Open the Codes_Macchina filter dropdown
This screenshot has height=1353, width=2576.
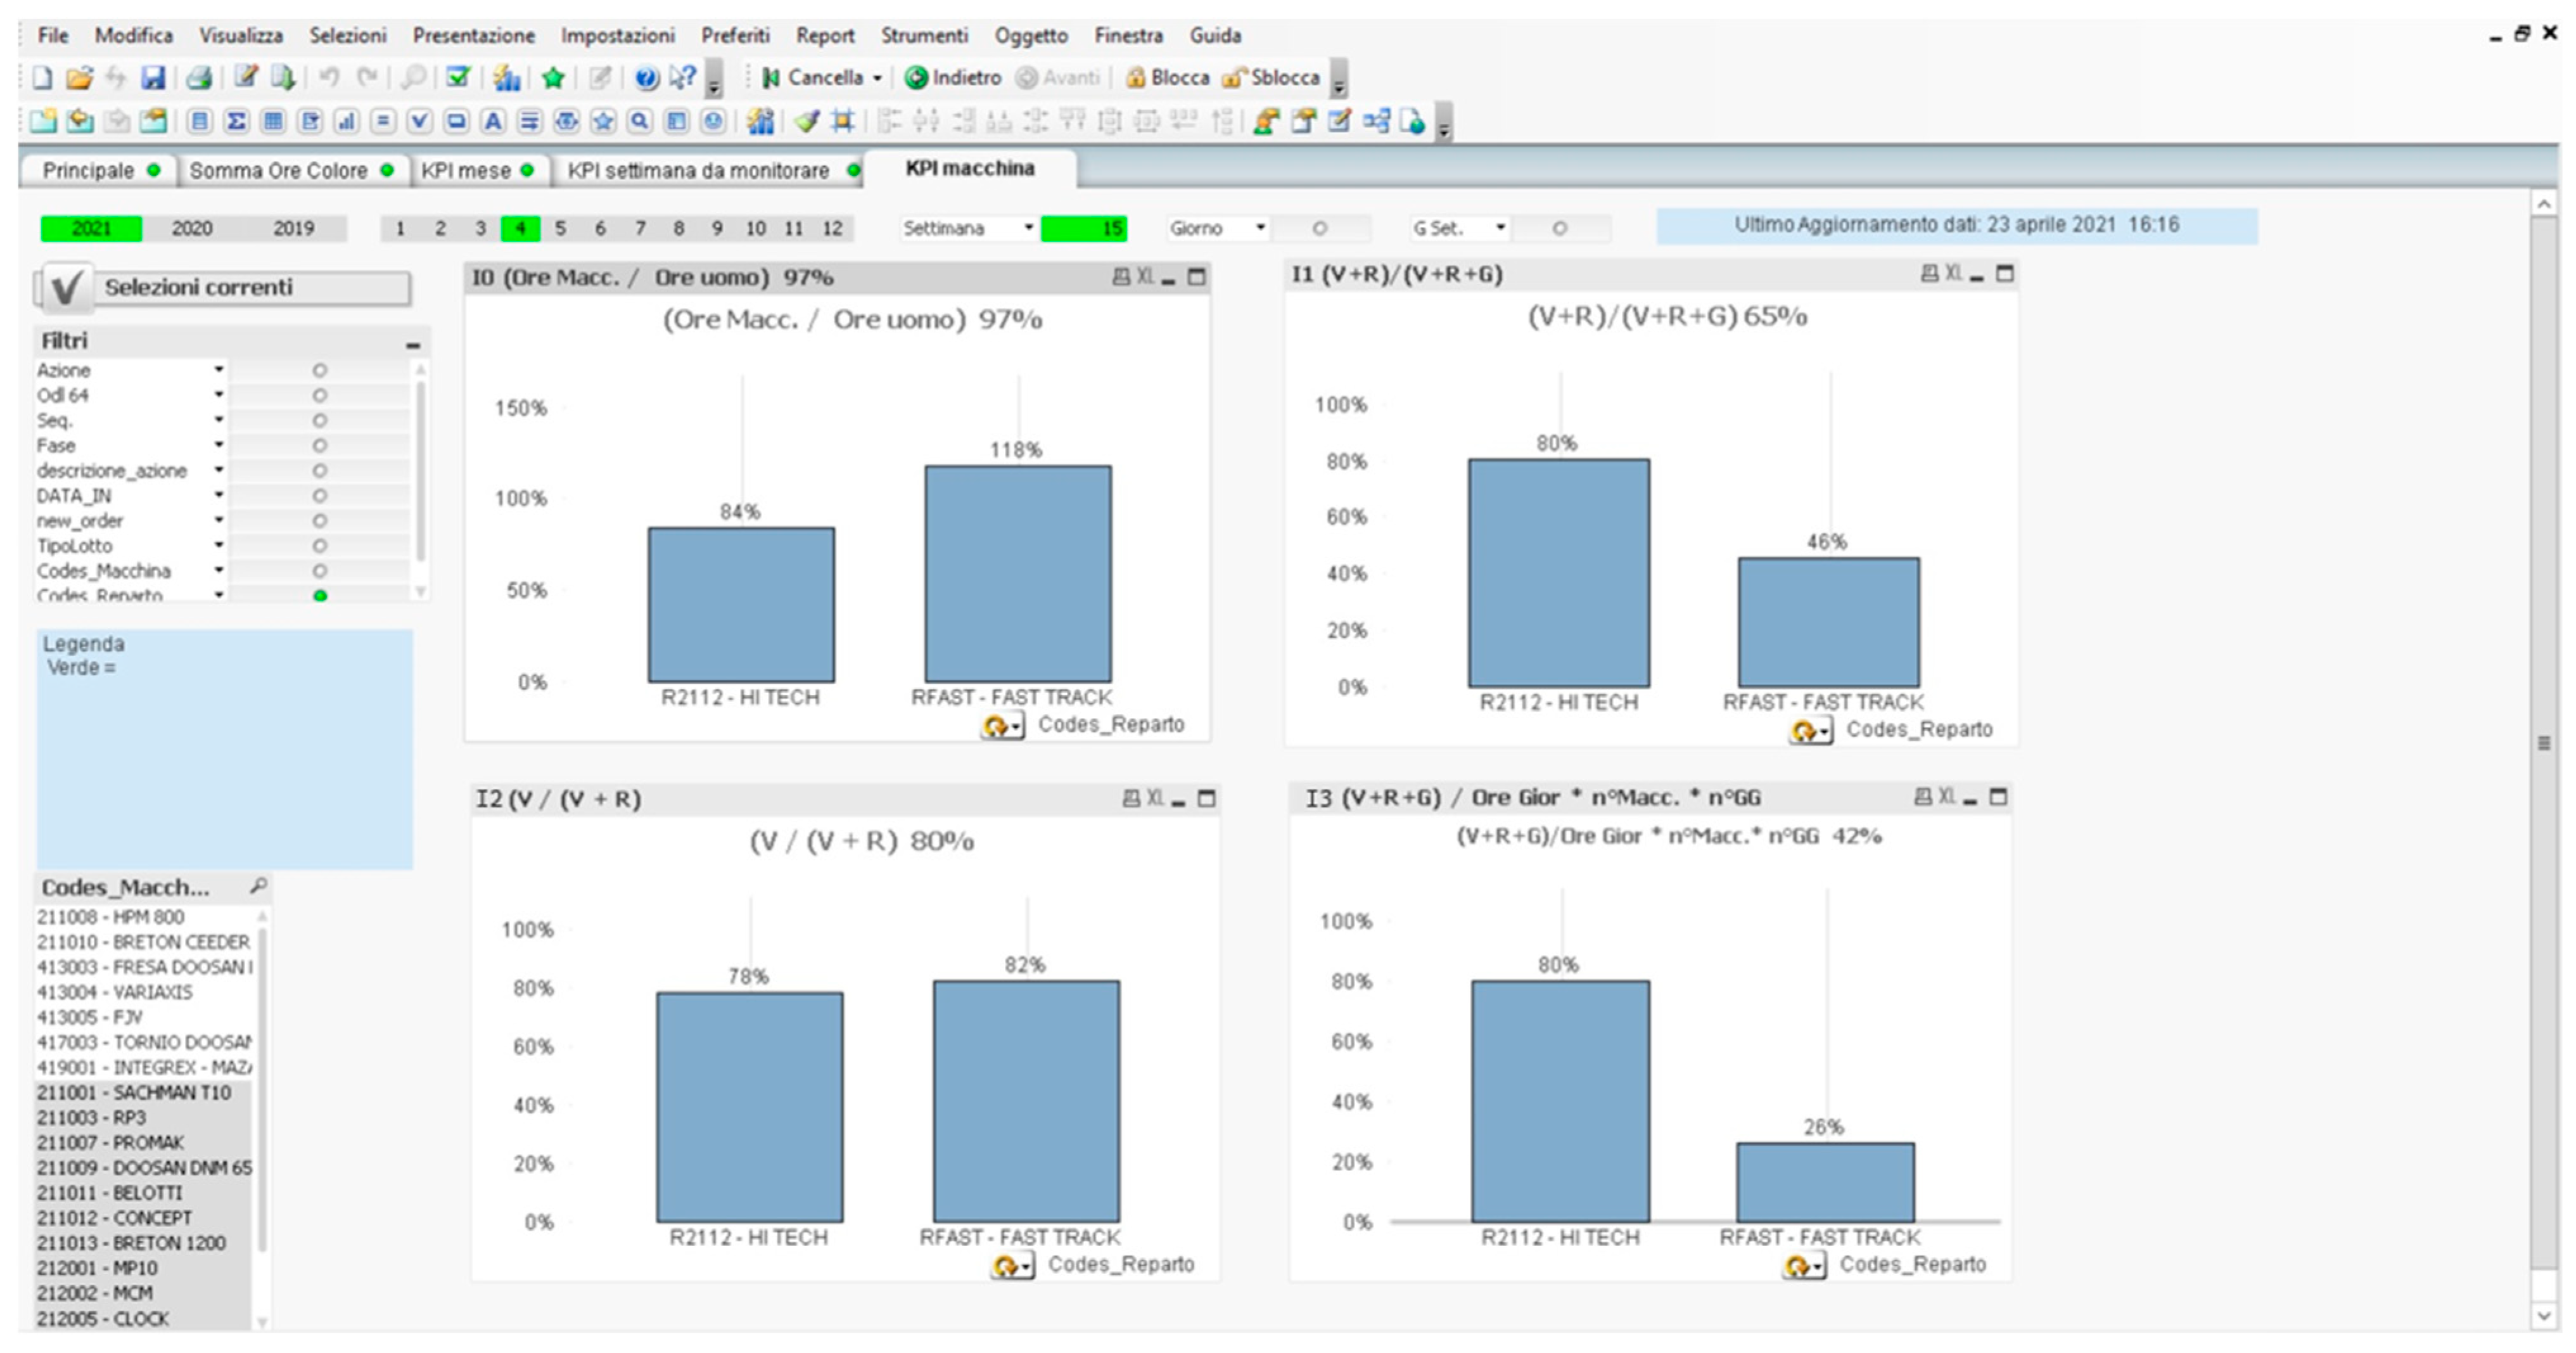click(218, 571)
